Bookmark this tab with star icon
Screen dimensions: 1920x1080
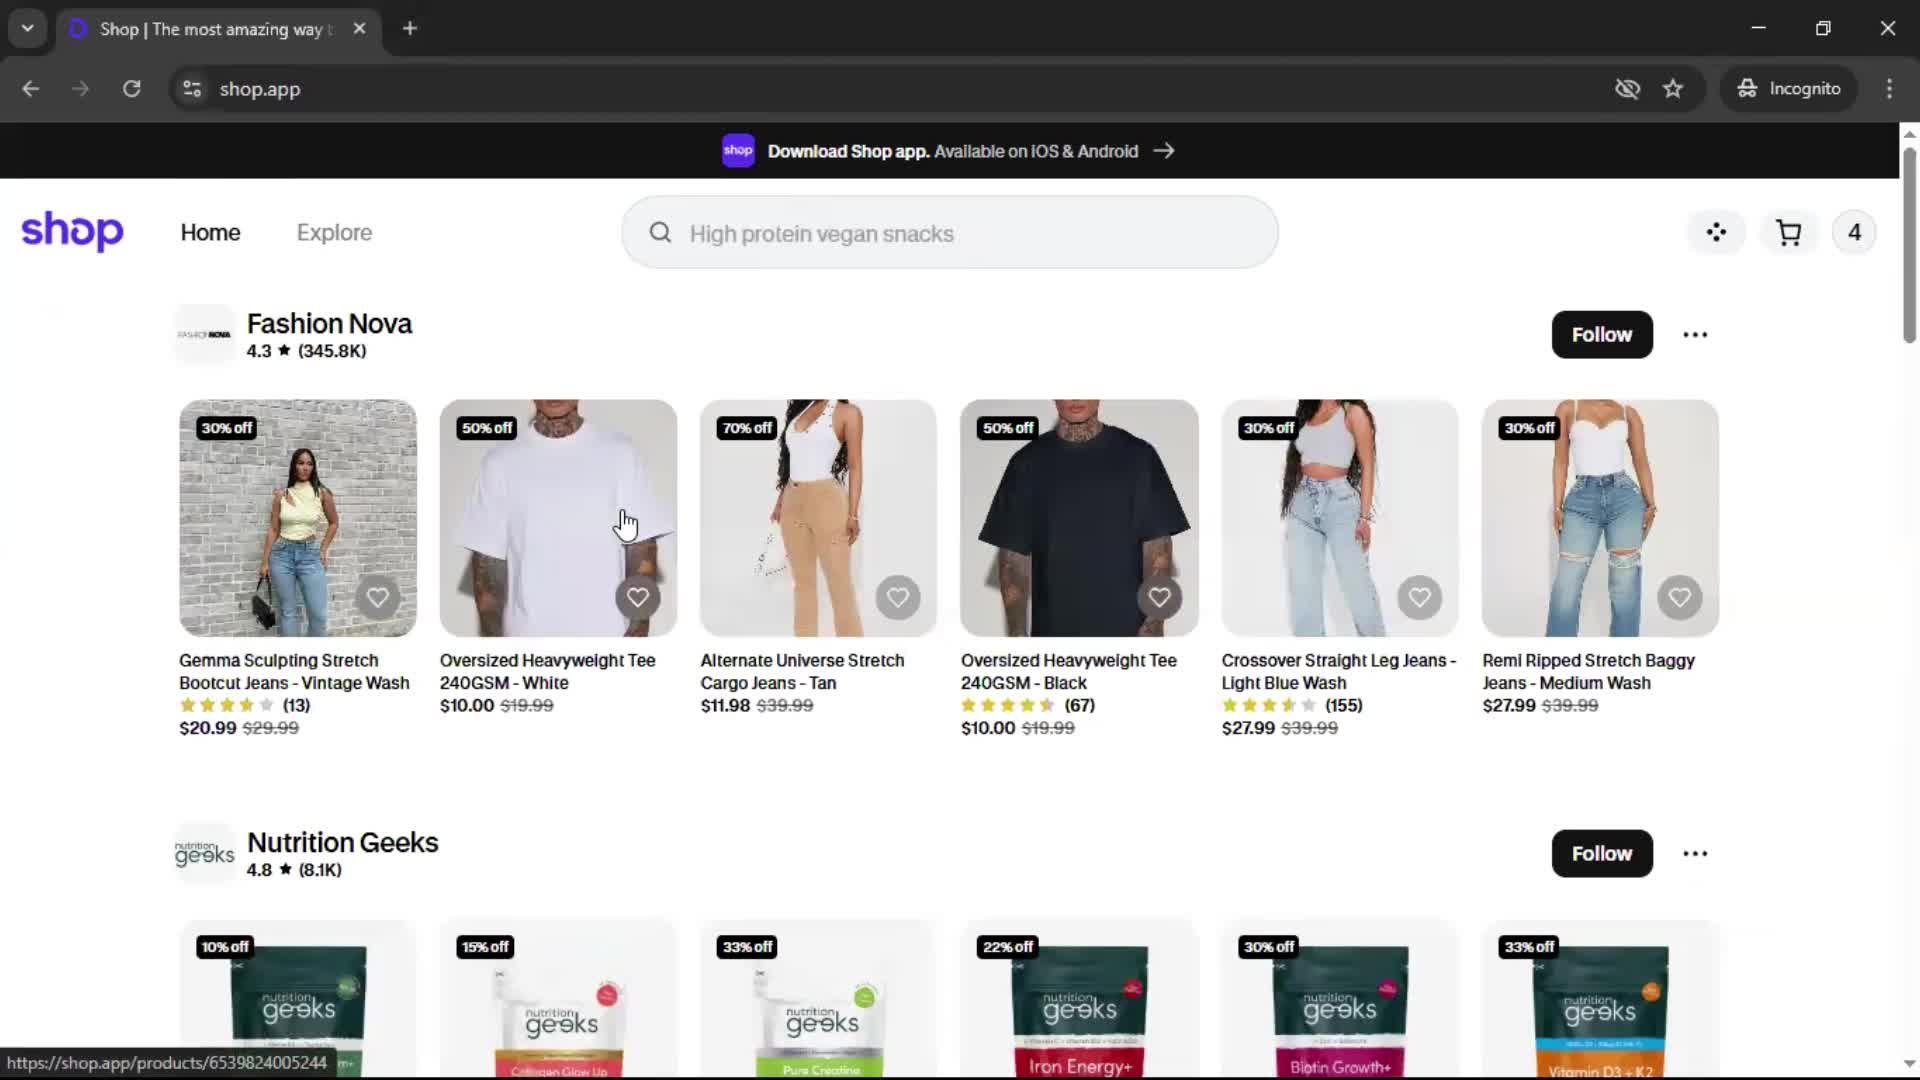pyautogui.click(x=1673, y=89)
